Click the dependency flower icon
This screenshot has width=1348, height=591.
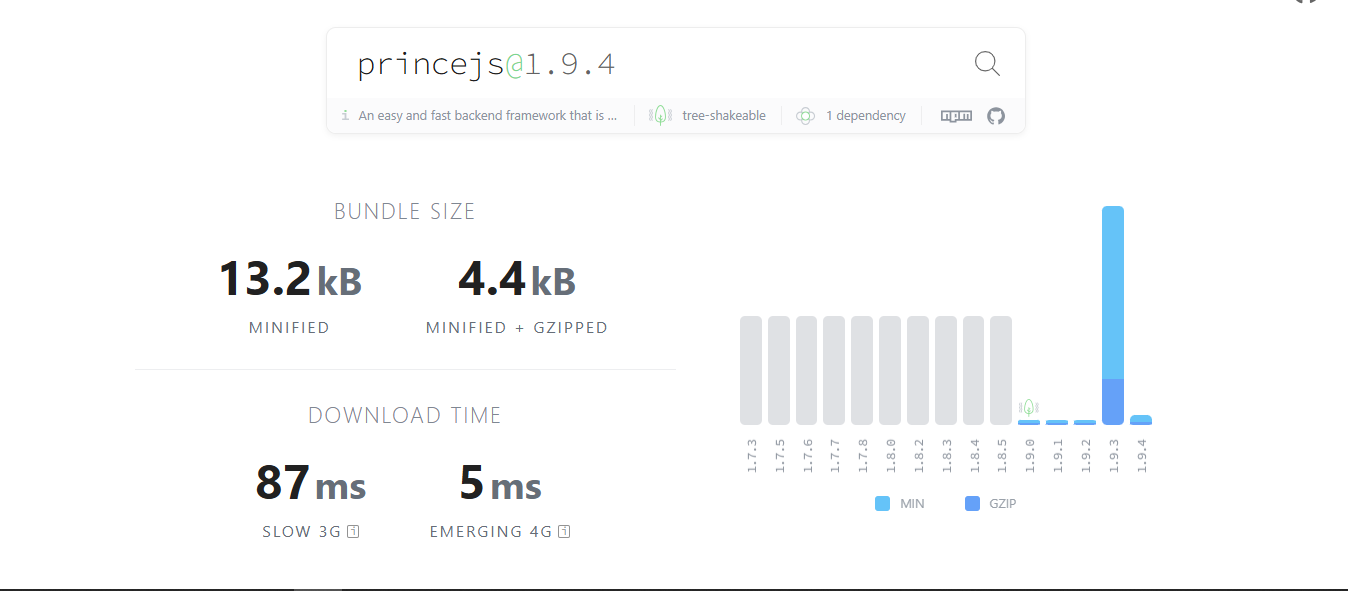coord(805,115)
